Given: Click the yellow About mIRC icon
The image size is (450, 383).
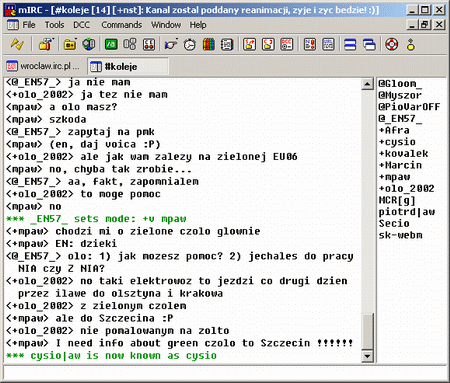Looking at the screenshot, I should pos(411,44).
